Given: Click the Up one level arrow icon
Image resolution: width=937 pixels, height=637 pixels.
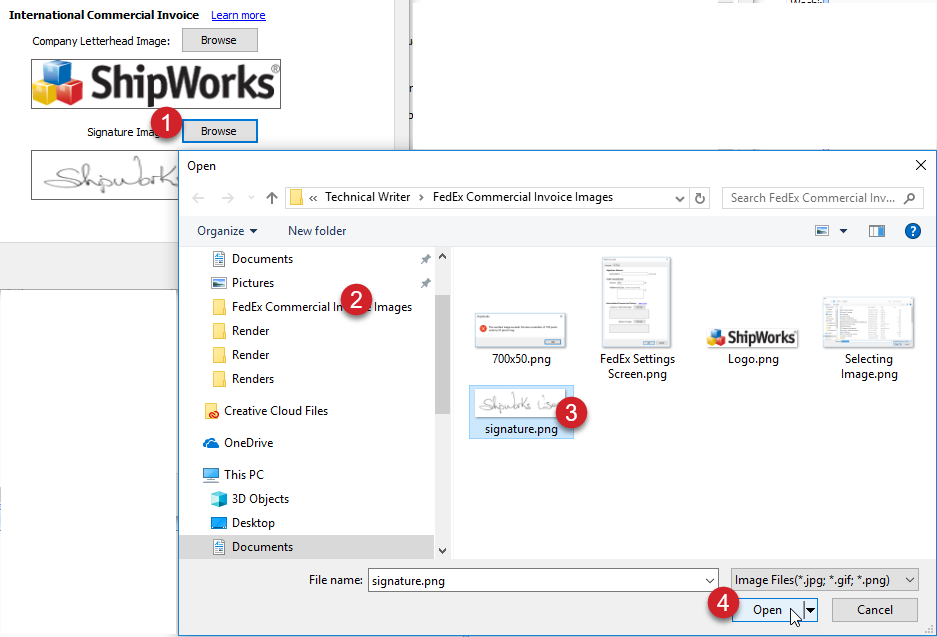Looking at the screenshot, I should tap(271, 198).
